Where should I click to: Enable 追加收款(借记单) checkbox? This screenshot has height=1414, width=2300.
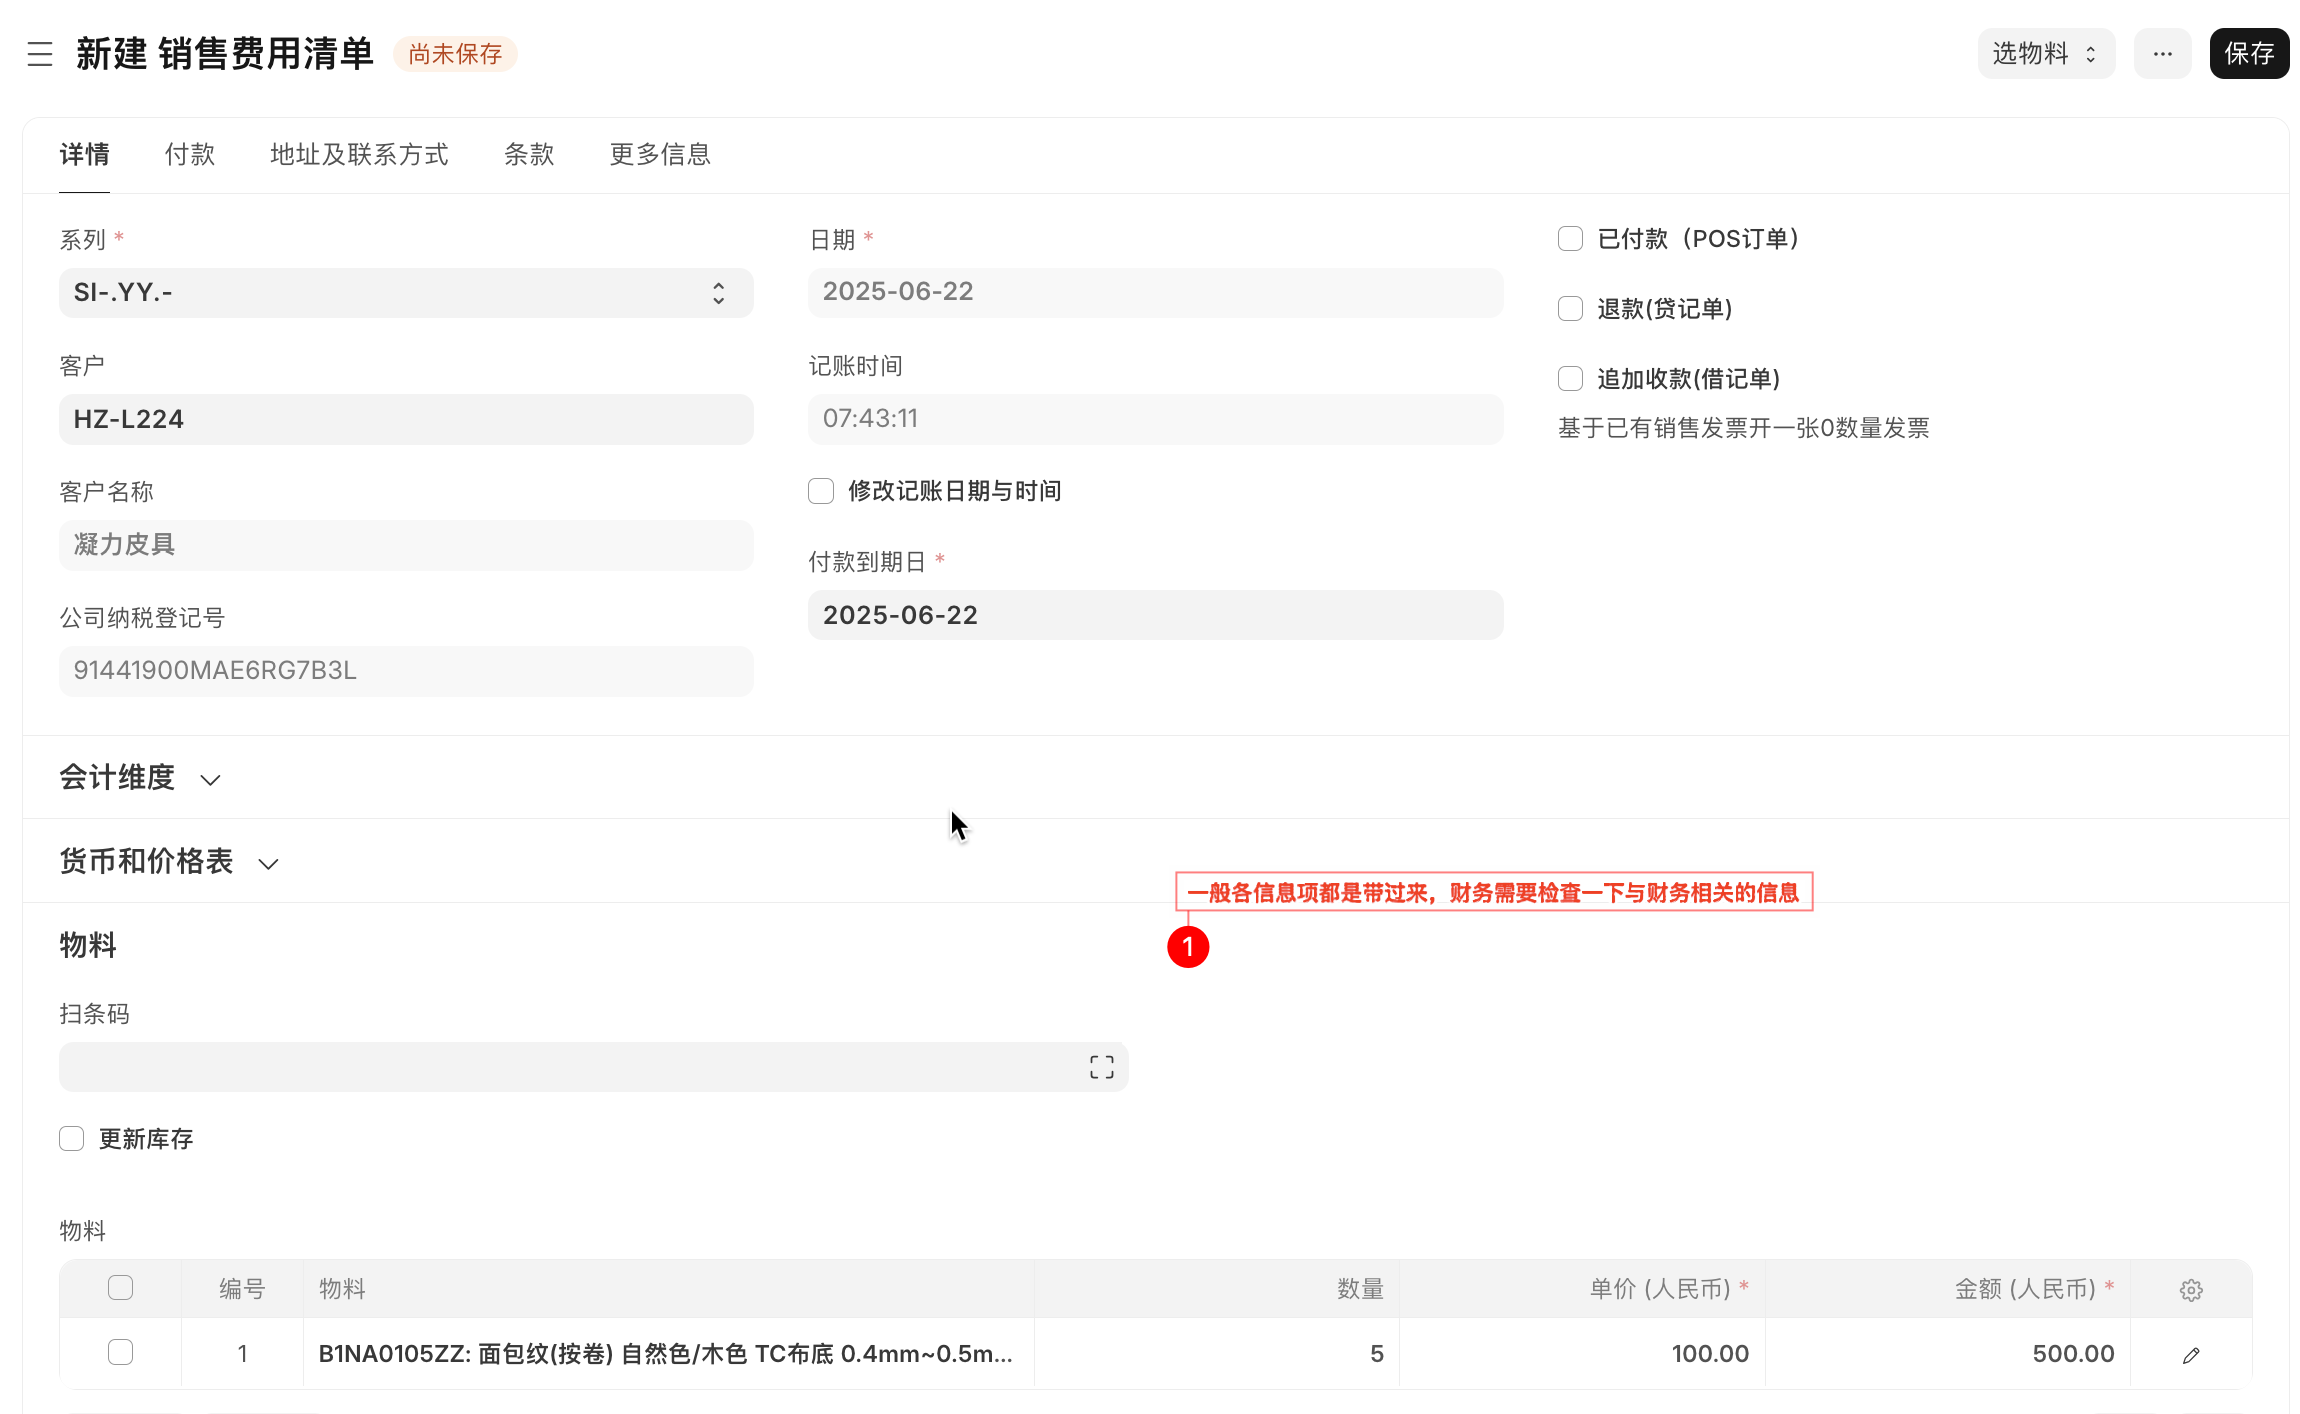tap(1569, 378)
